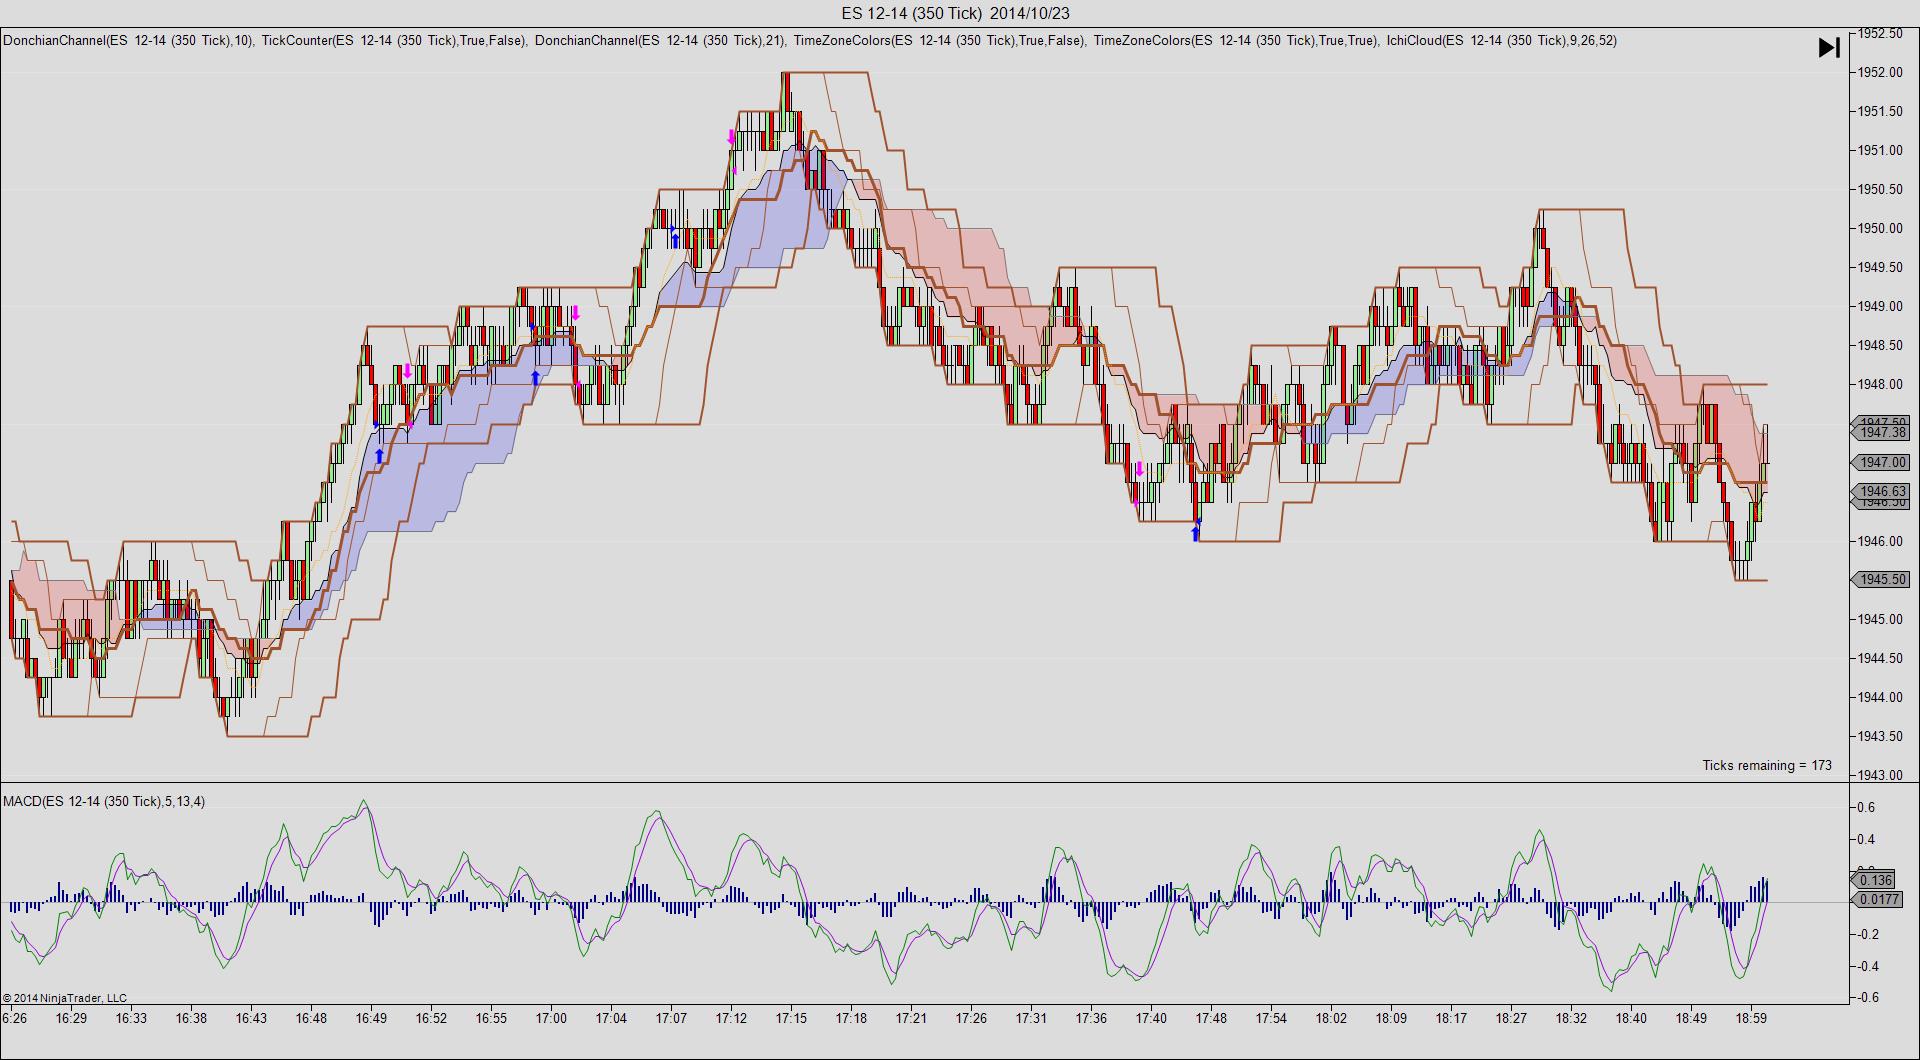Click the 16:29 time axis label

click(71, 1018)
